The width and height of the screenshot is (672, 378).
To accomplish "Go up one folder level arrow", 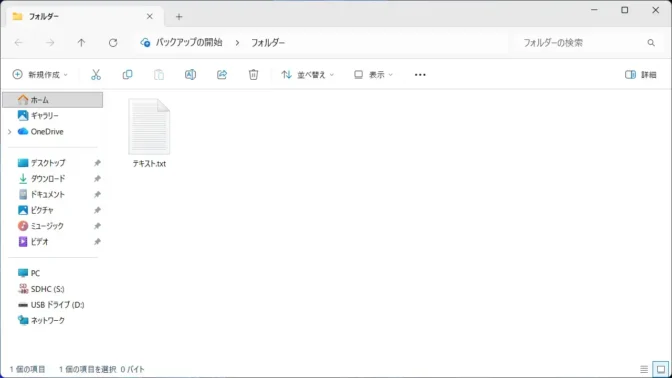I will tap(81, 42).
